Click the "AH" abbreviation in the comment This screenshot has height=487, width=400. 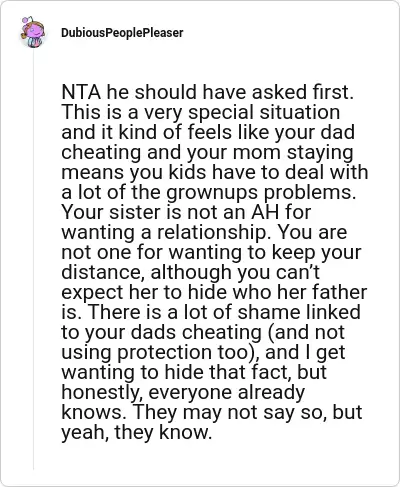coord(265,212)
